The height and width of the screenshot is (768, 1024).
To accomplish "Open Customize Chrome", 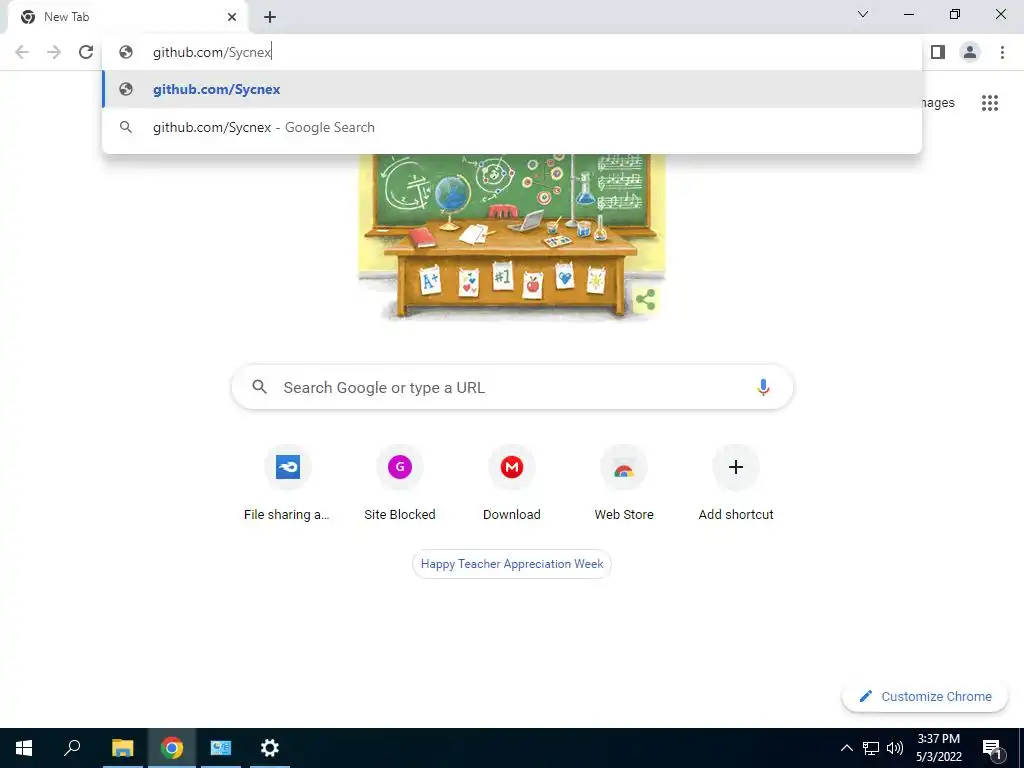I will click(x=925, y=696).
